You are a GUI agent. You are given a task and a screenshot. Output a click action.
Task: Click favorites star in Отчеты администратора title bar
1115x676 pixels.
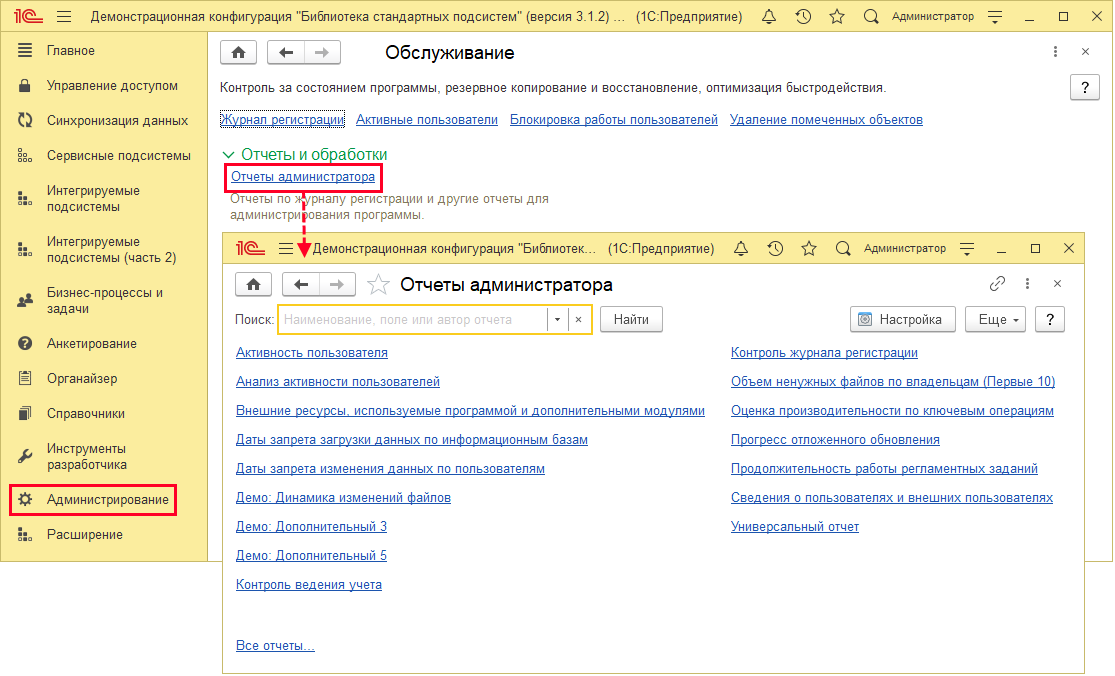(x=809, y=249)
